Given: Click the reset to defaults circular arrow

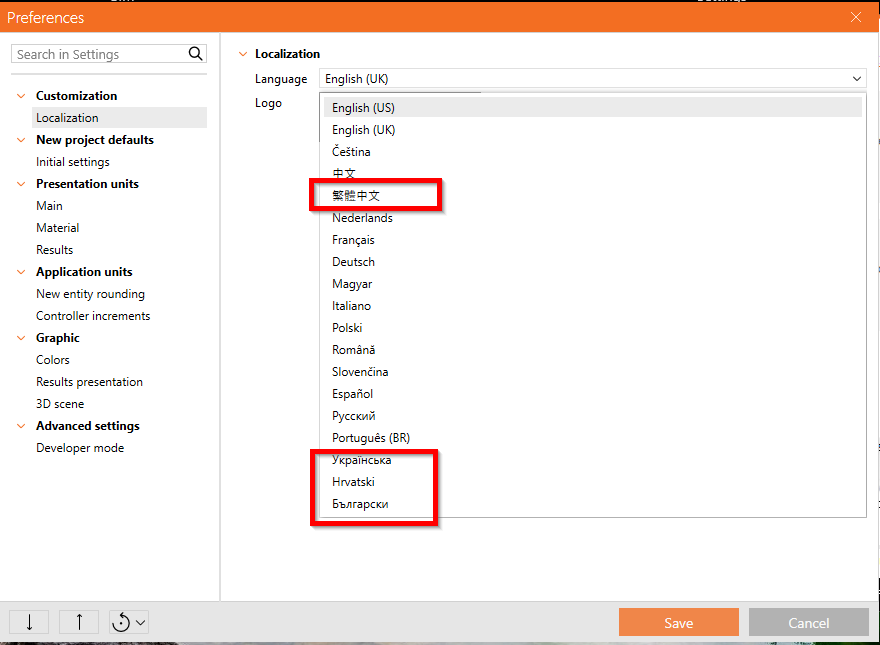Looking at the screenshot, I should pos(122,622).
